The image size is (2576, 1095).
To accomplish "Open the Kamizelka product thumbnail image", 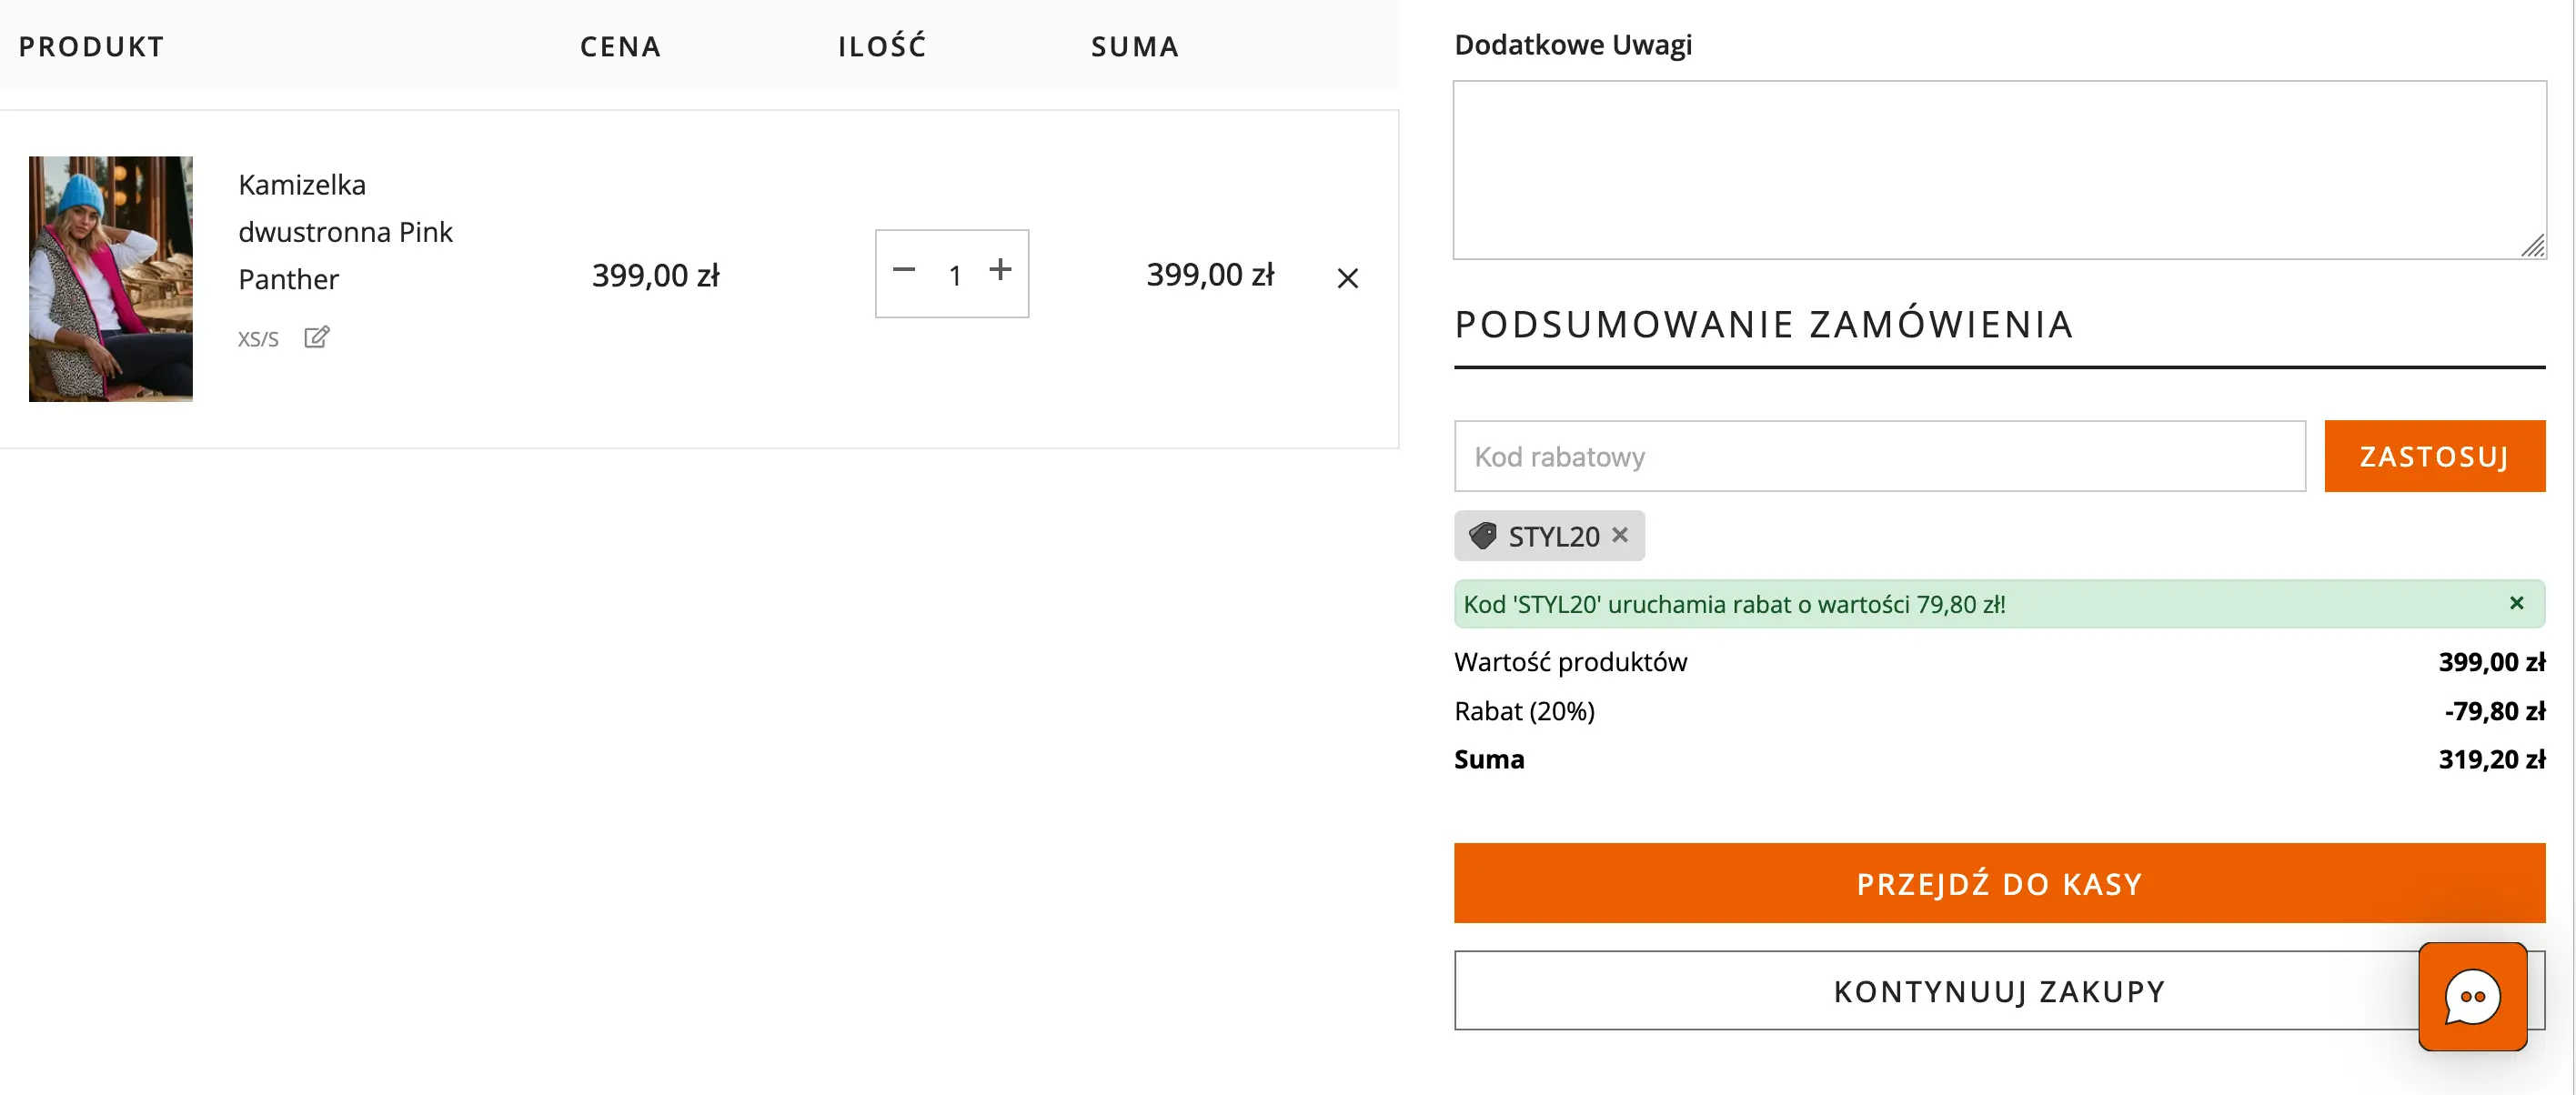I will pos(111,279).
